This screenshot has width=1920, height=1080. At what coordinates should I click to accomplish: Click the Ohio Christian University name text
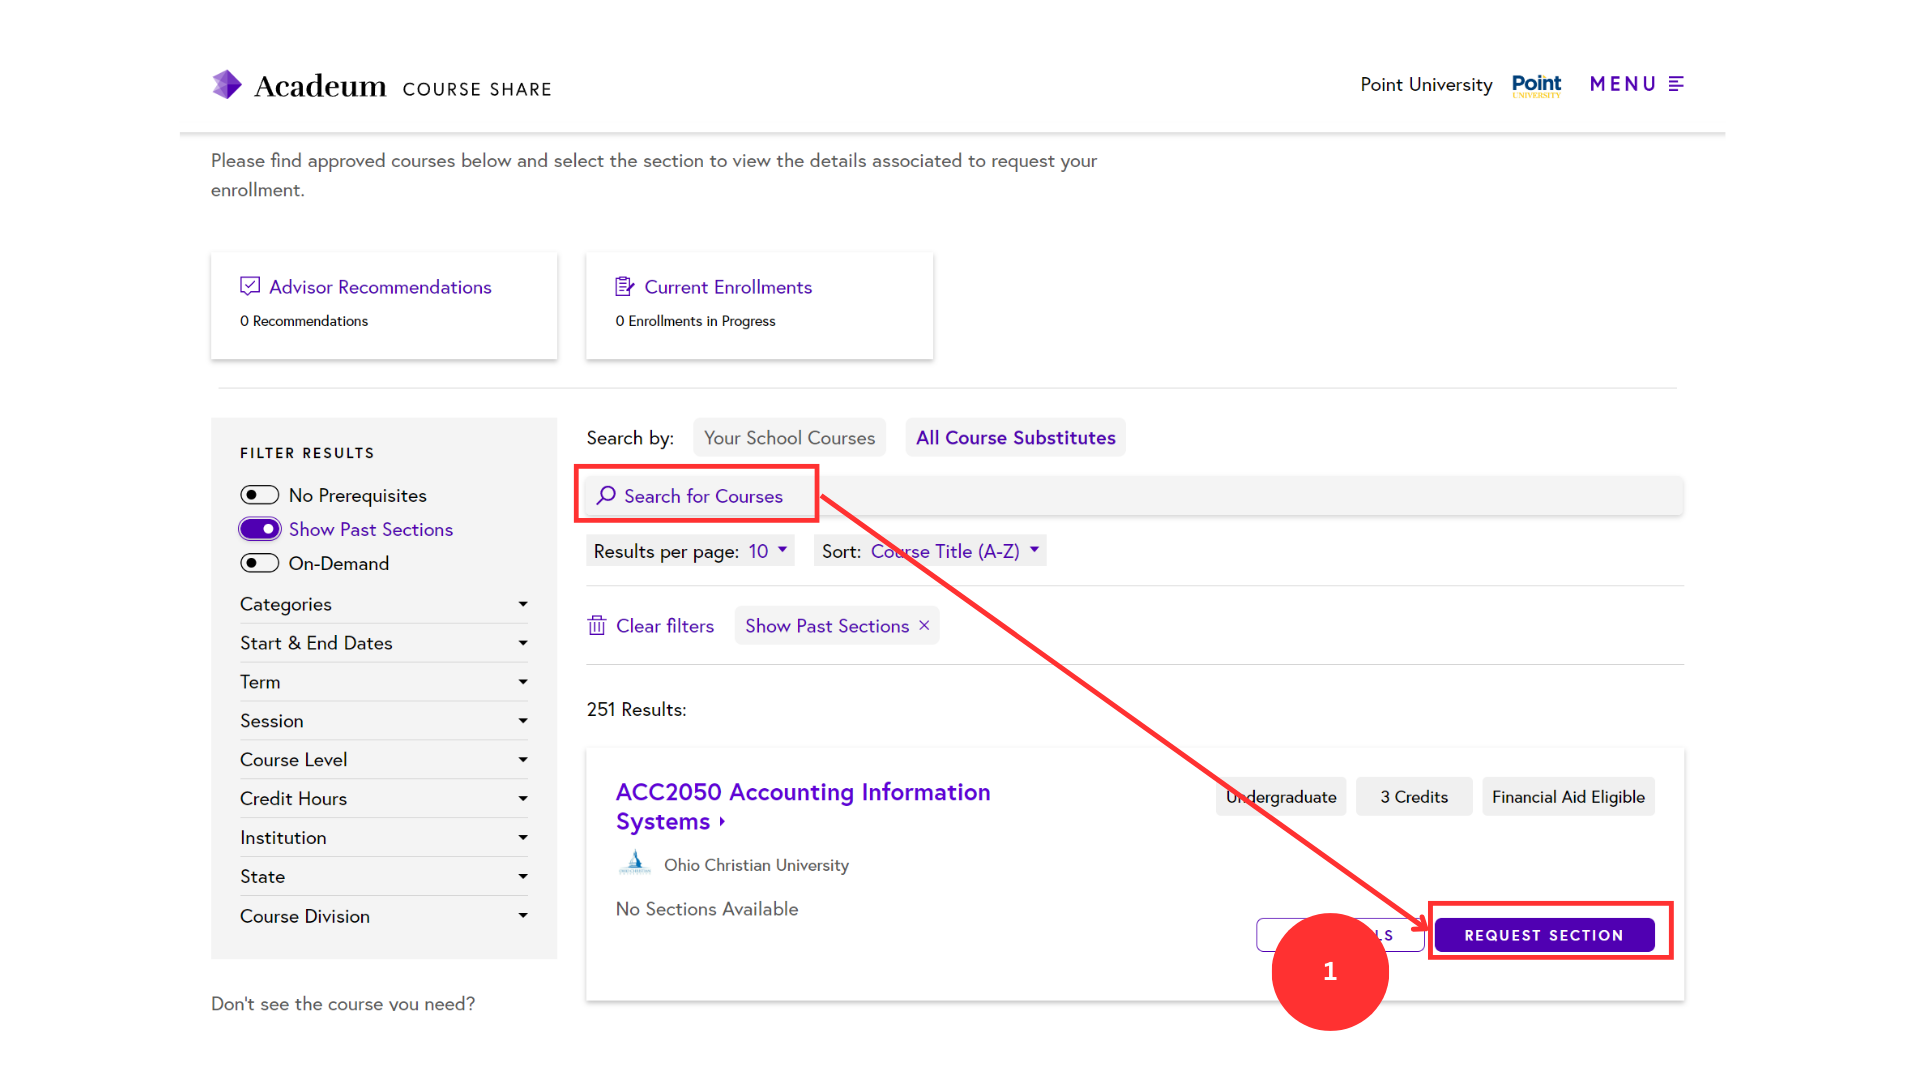tap(756, 865)
